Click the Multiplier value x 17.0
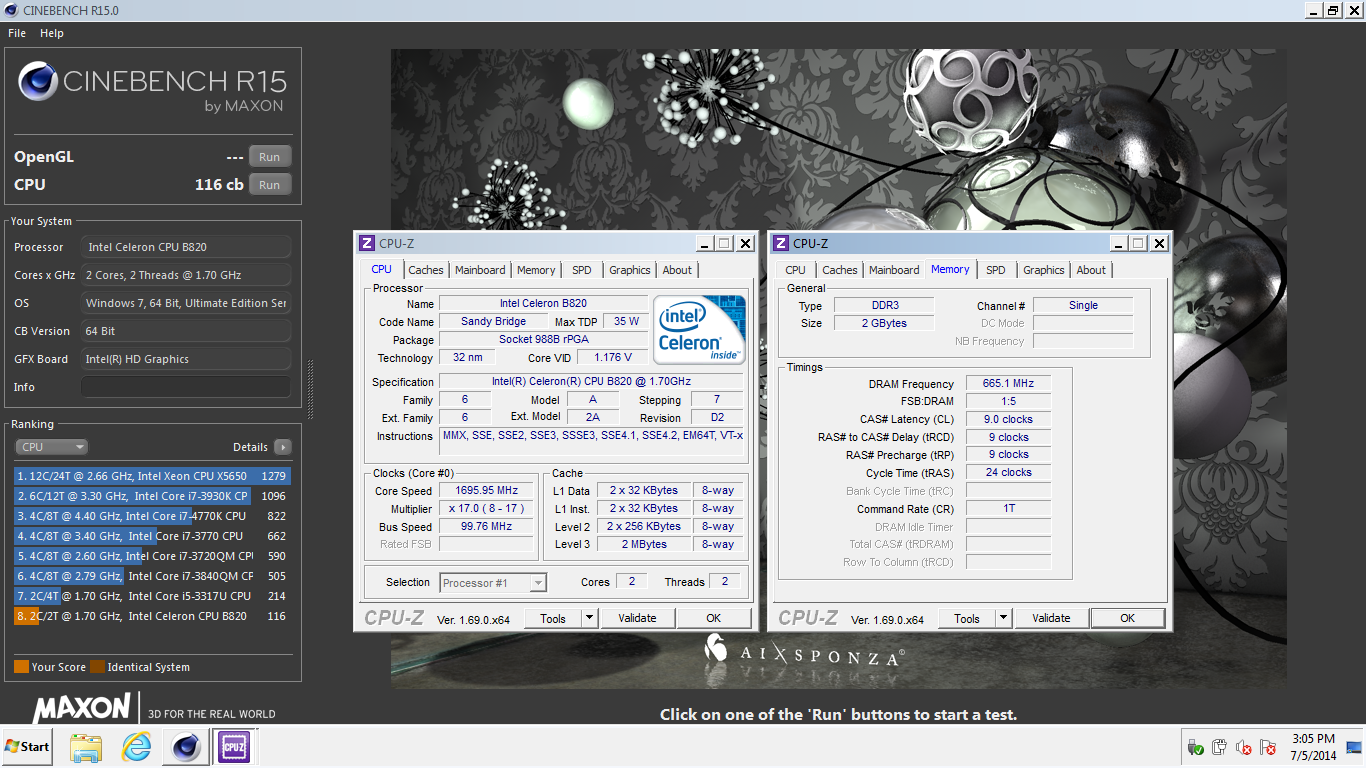Viewport: 1366px width, 768px height. tap(488, 509)
